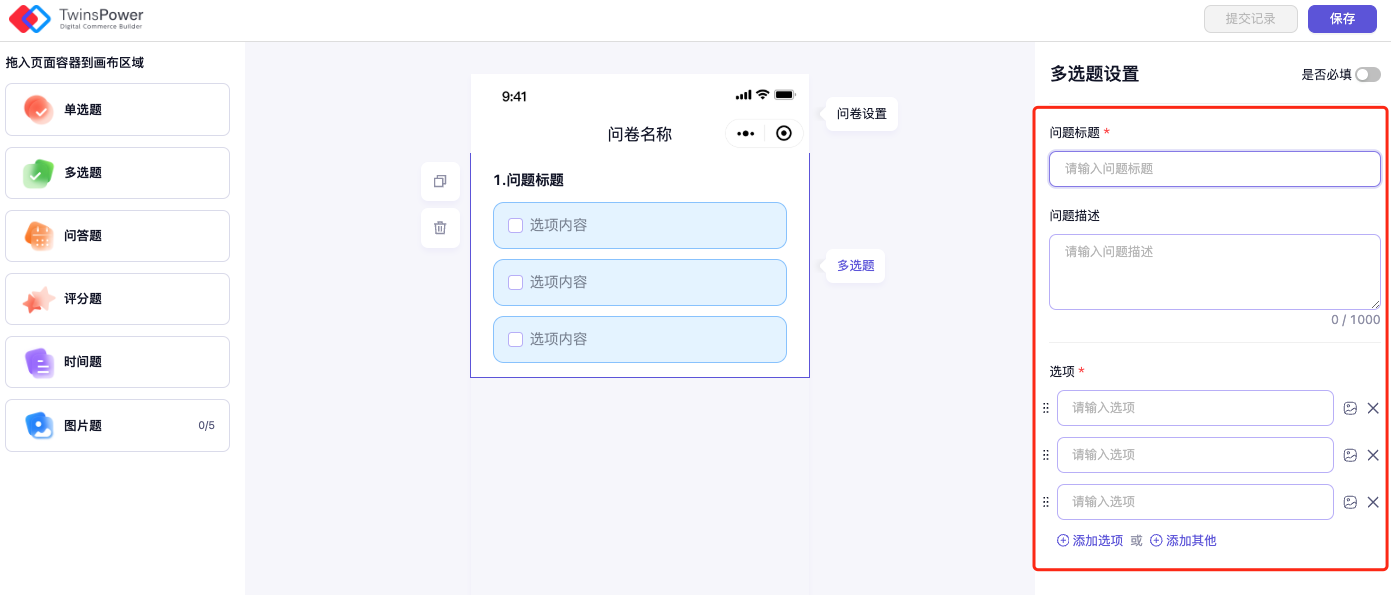Click the drag handle of the second option
This screenshot has width=1391, height=595.
coord(1046,455)
